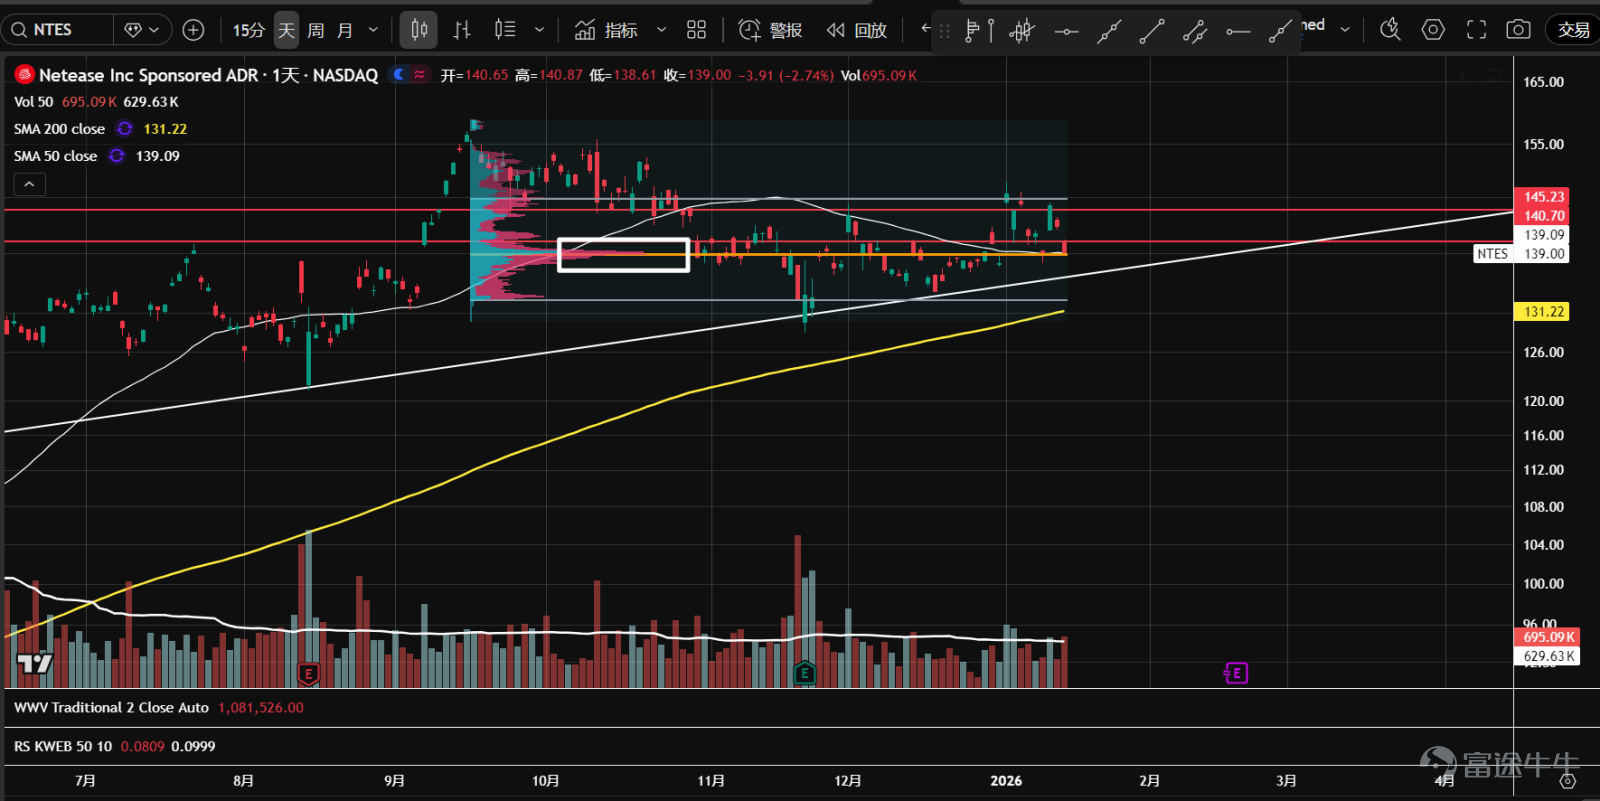Select the white rectangle drawing on chart
Screen dimensions: 1600x801
point(623,254)
